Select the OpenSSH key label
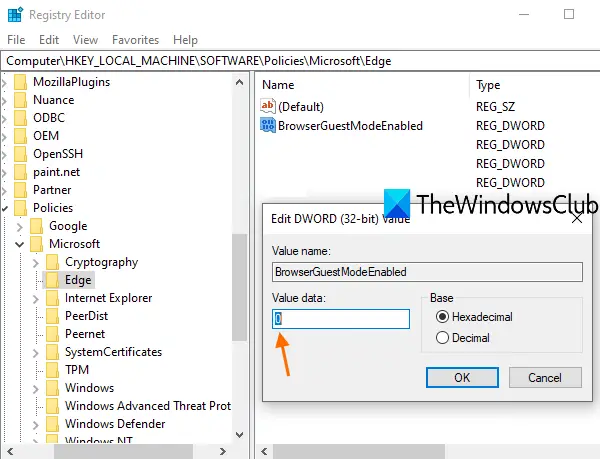600x459 pixels. (x=58, y=154)
